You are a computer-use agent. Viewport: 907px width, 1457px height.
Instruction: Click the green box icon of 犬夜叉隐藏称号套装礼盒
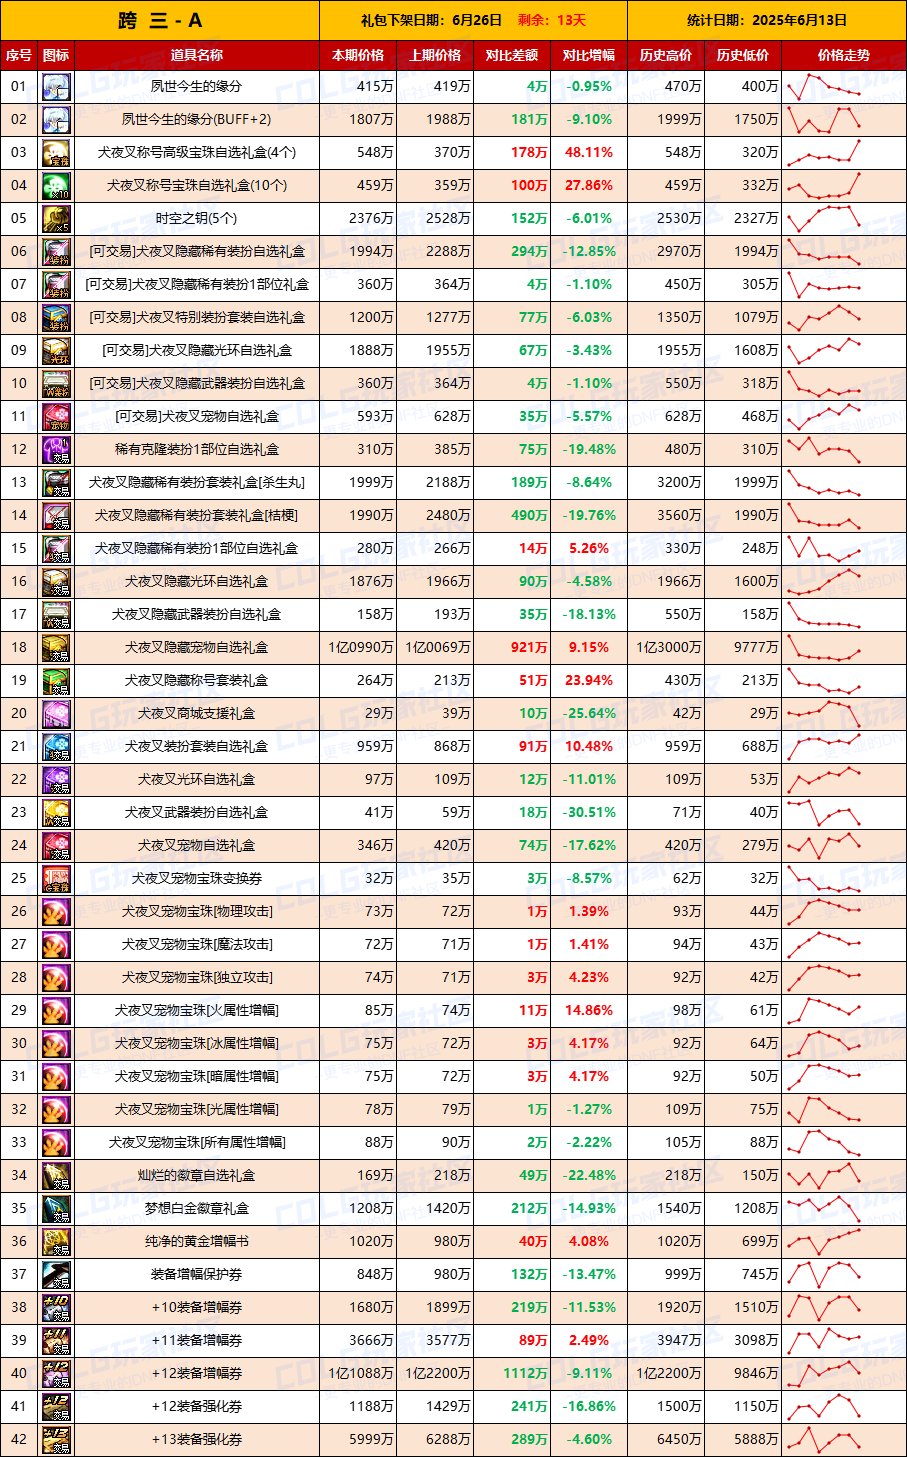point(56,681)
